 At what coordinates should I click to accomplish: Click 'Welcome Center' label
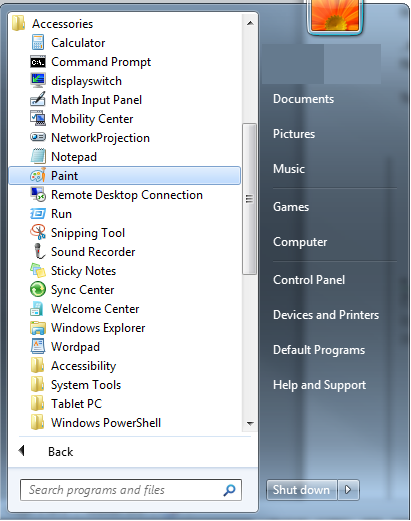(x=95, y=309)
